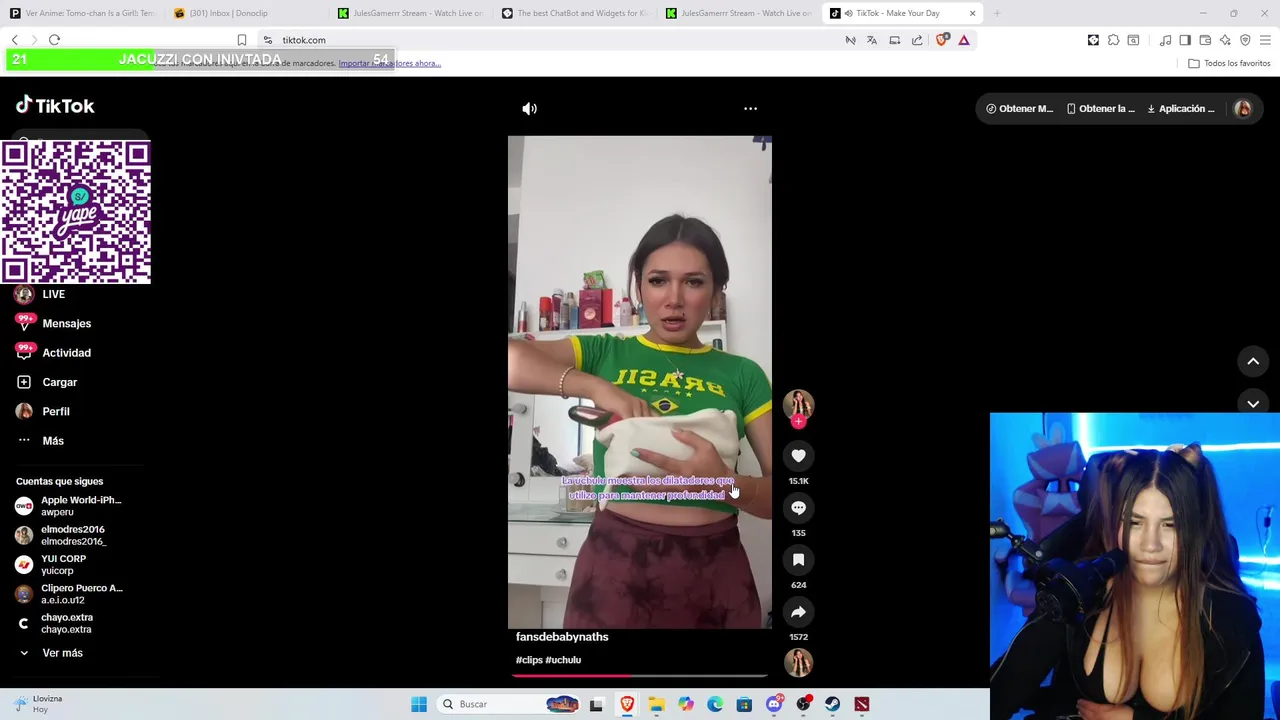Click the share page icon in address bar
This screenshot has height=720, width=1280.
tap(917, 40)
